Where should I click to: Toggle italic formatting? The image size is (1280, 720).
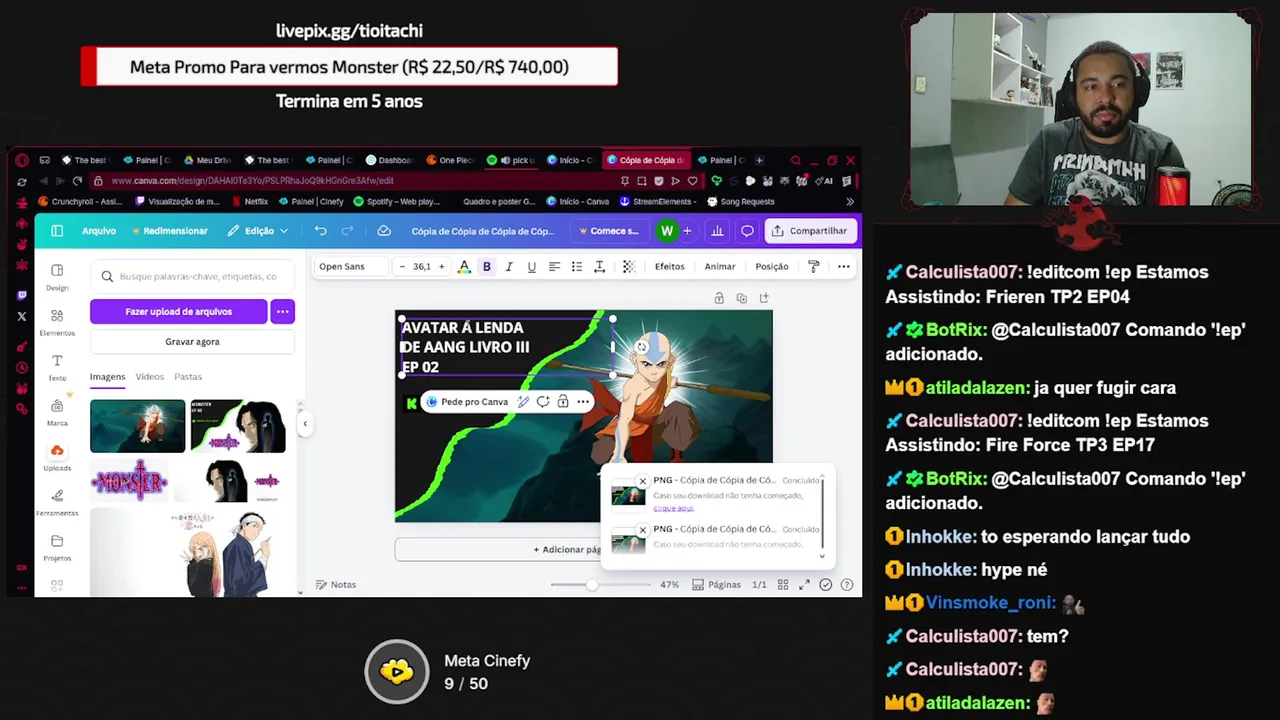pos(509,267)
